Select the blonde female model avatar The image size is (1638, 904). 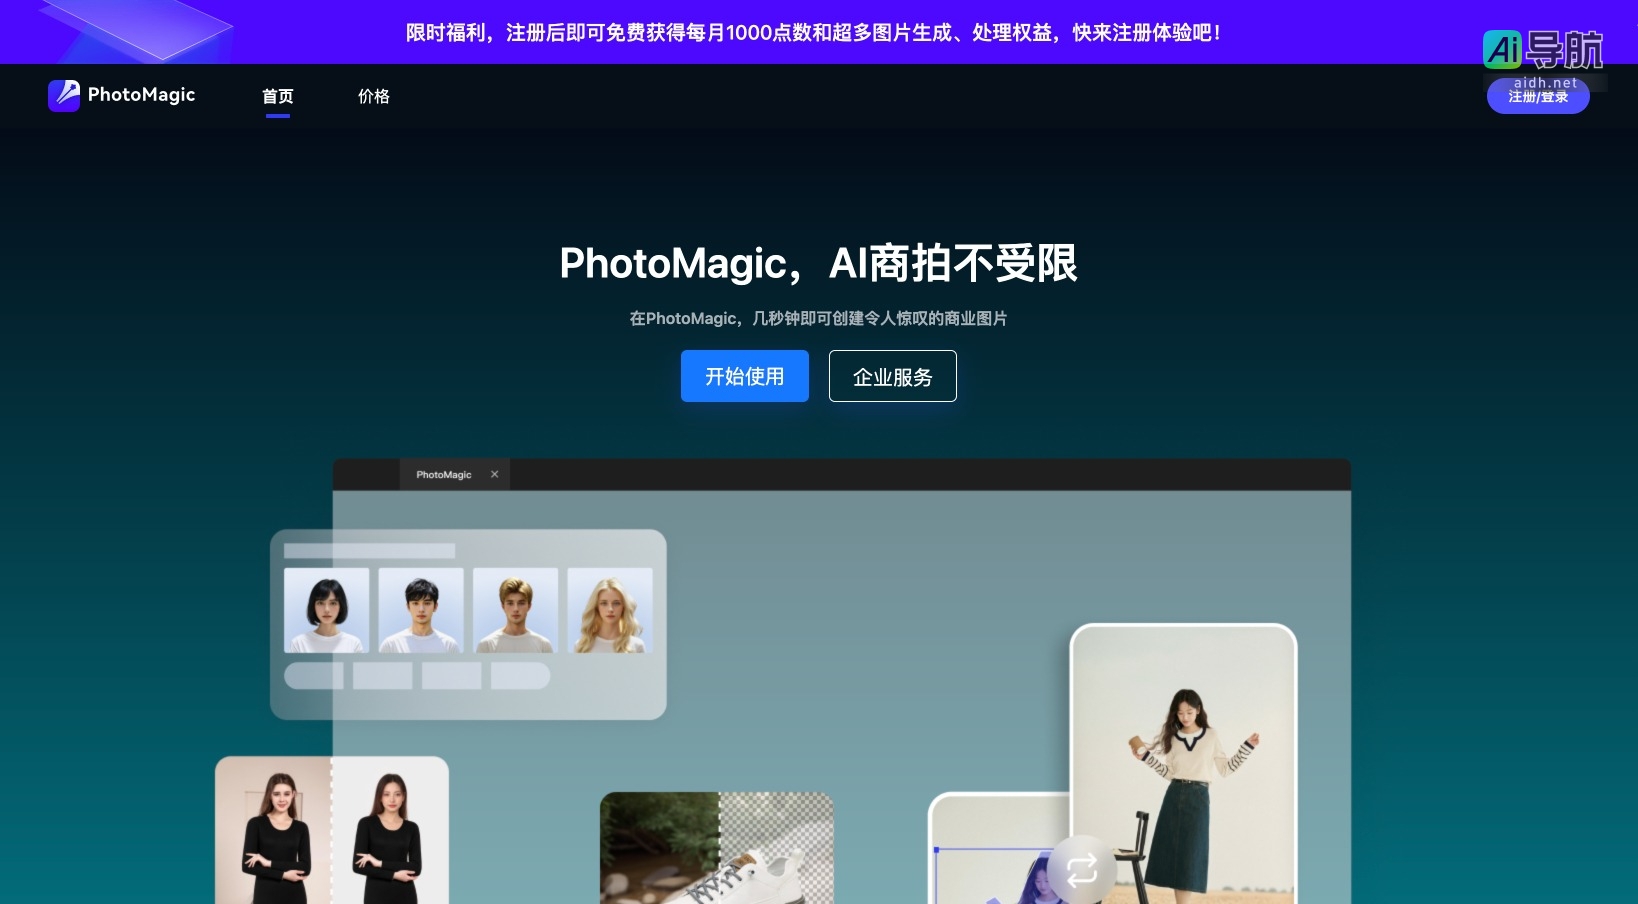(611, 608)
